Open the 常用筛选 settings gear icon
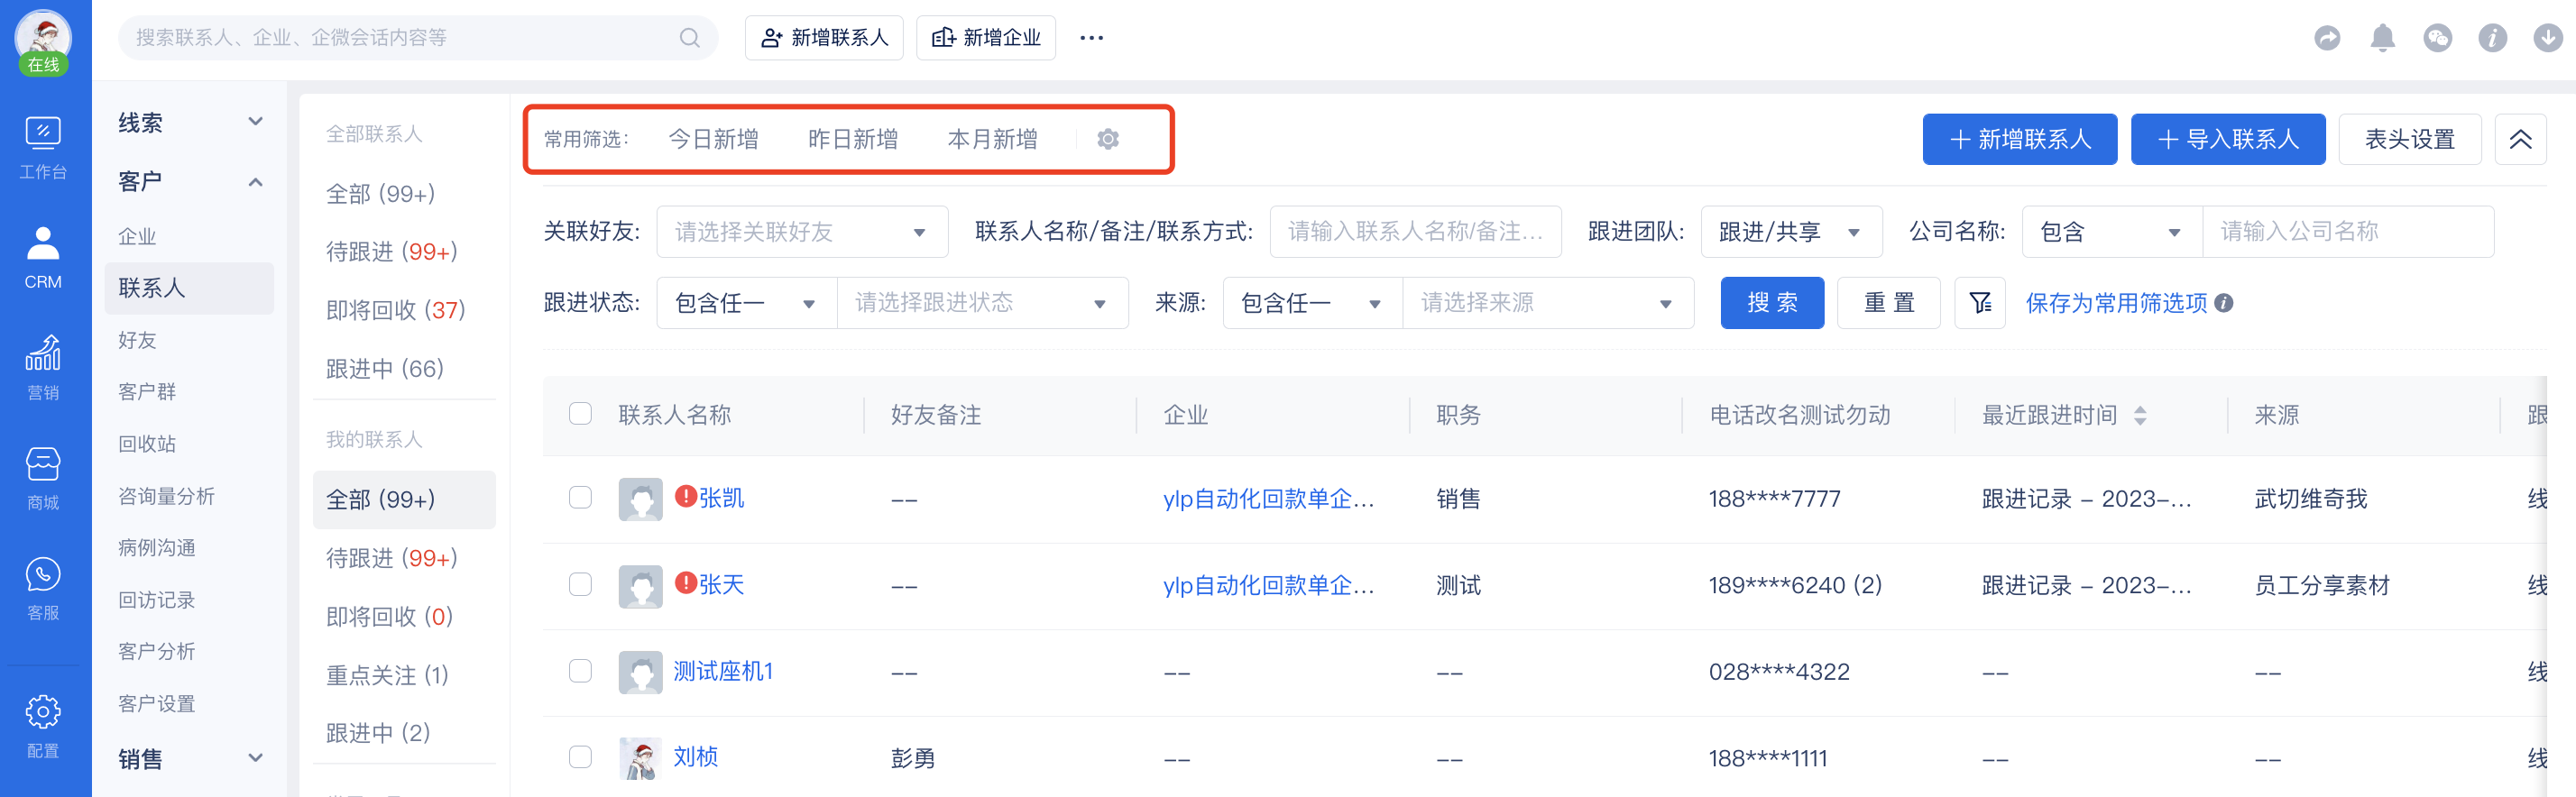 pyautogui.click(x=1107, y=139)
